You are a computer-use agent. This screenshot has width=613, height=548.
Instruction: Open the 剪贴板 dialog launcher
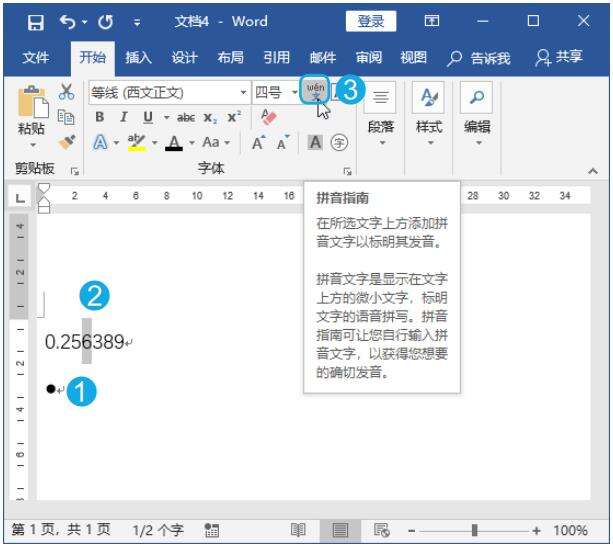pos(75,171)
